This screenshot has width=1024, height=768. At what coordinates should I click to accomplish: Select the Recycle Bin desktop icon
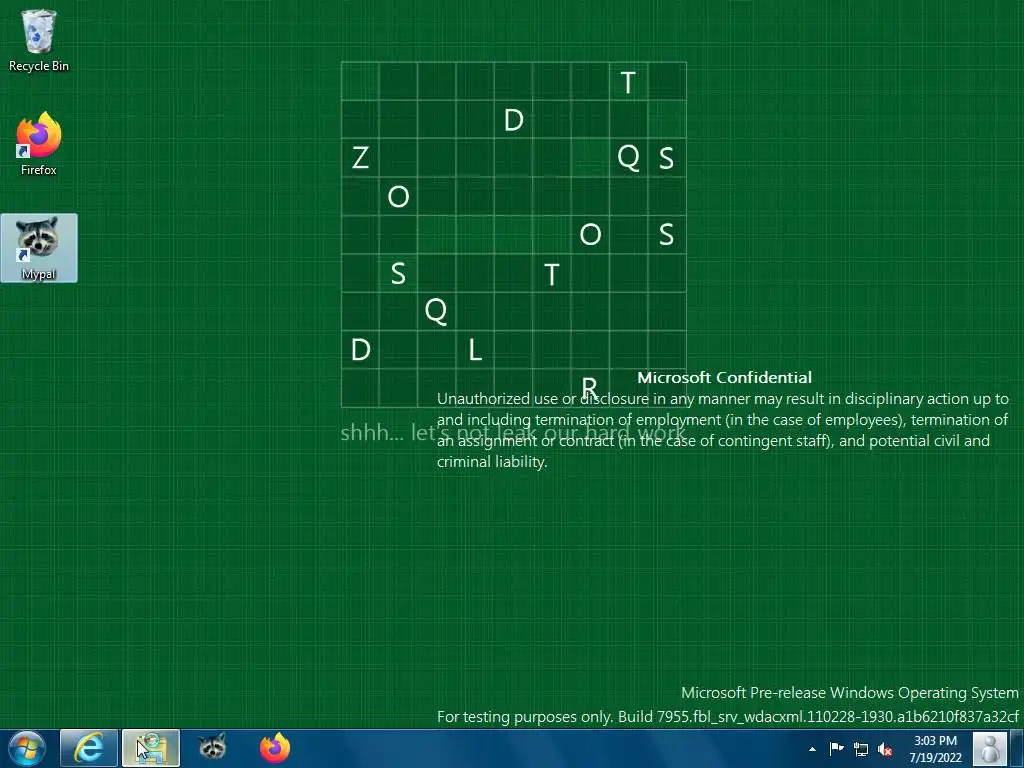point(39,40)
